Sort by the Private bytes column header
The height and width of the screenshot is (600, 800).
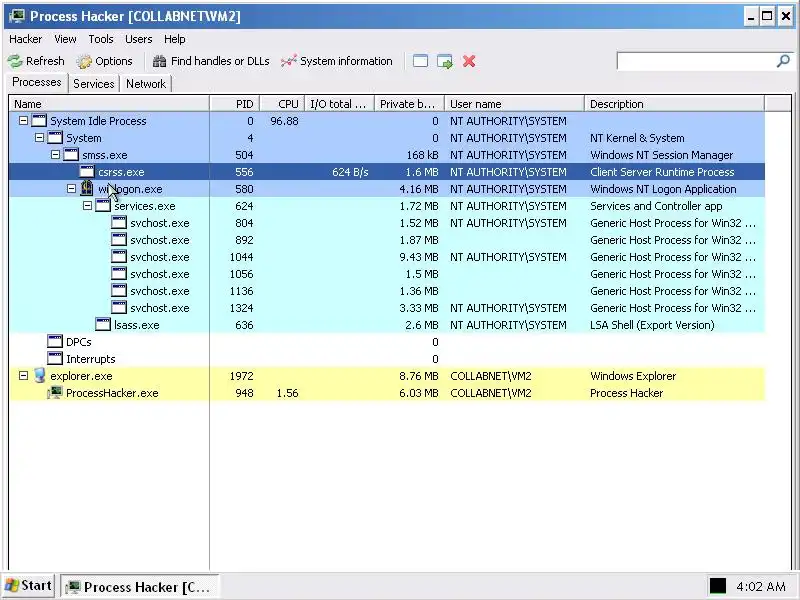pyautogui.click(x=410, y=104)
